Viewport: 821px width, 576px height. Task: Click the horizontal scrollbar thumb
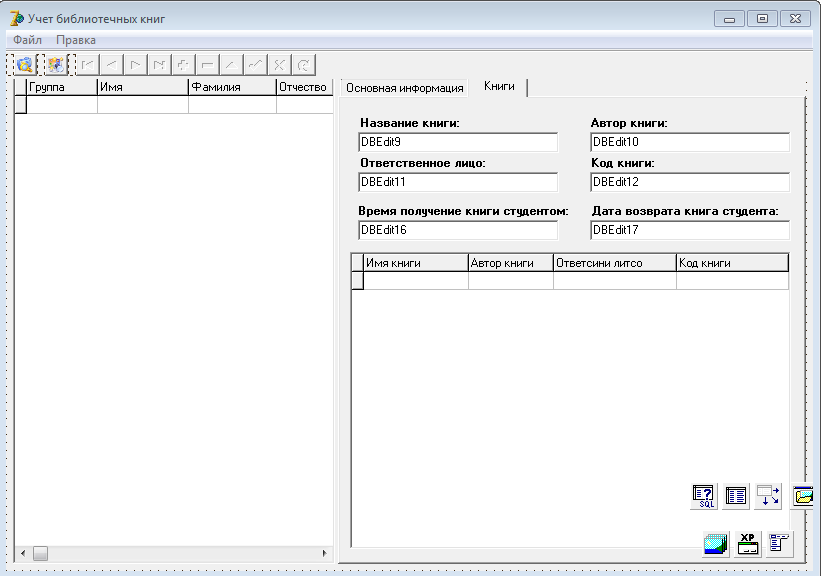pyautogui.click(x=40, y=553)
